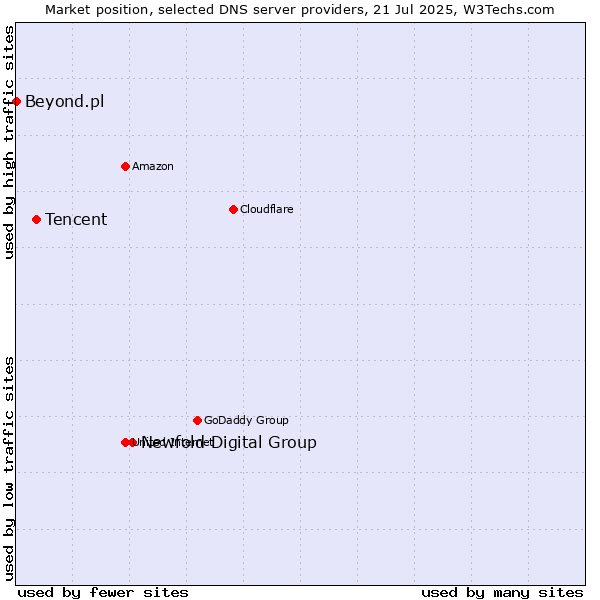
Task: Click the chart title mentioning W3Techs.com
Action: (x=300, y=10)
